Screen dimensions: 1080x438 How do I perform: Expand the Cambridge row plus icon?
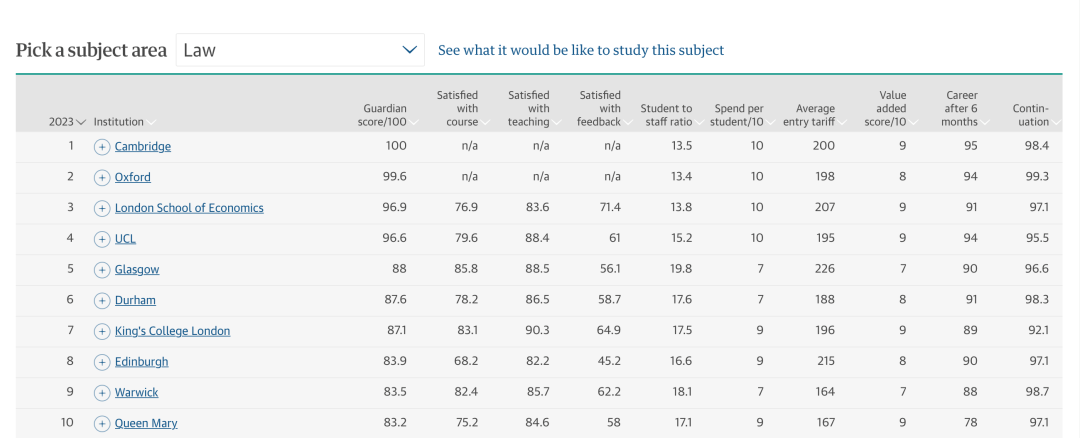102,147
